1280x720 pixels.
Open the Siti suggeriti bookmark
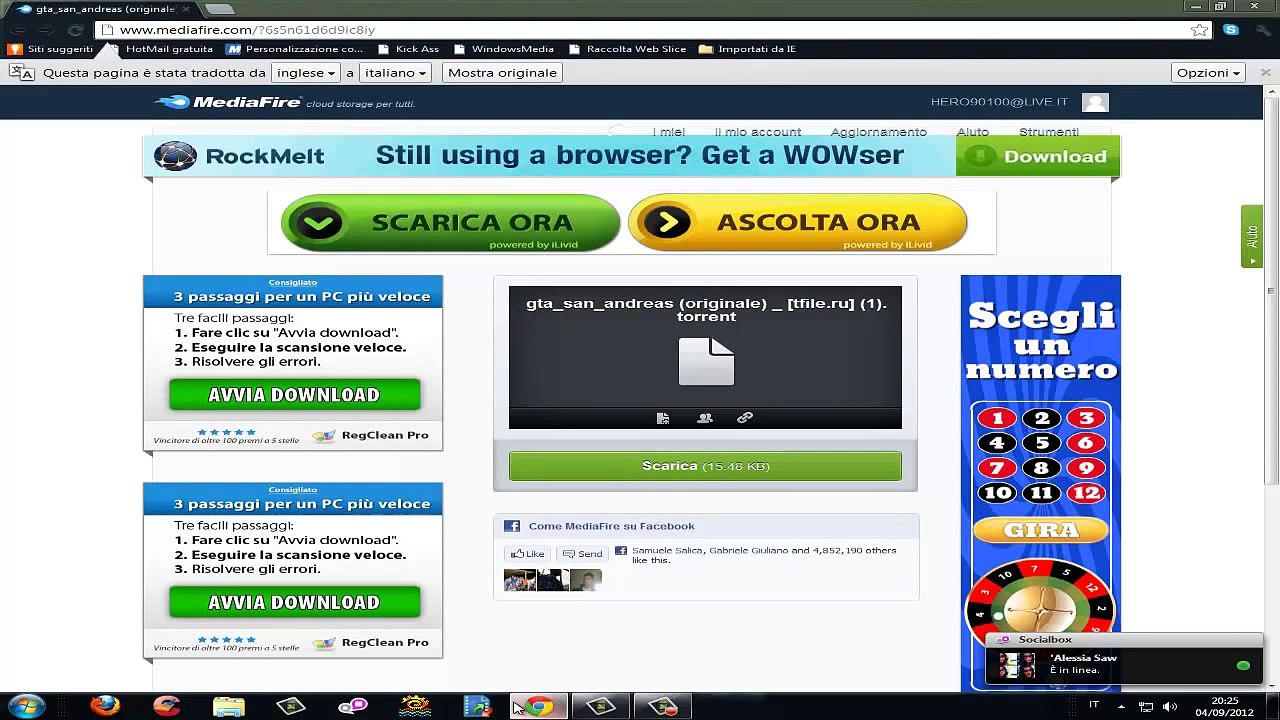(x=51, y=49)
